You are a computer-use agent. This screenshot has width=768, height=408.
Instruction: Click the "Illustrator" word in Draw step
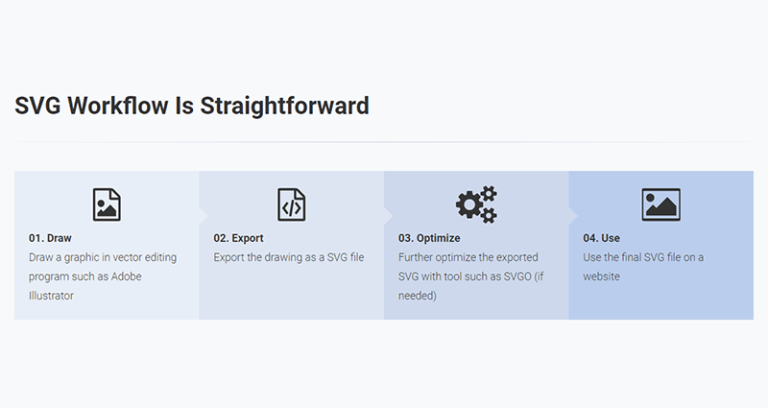(52, 295)
